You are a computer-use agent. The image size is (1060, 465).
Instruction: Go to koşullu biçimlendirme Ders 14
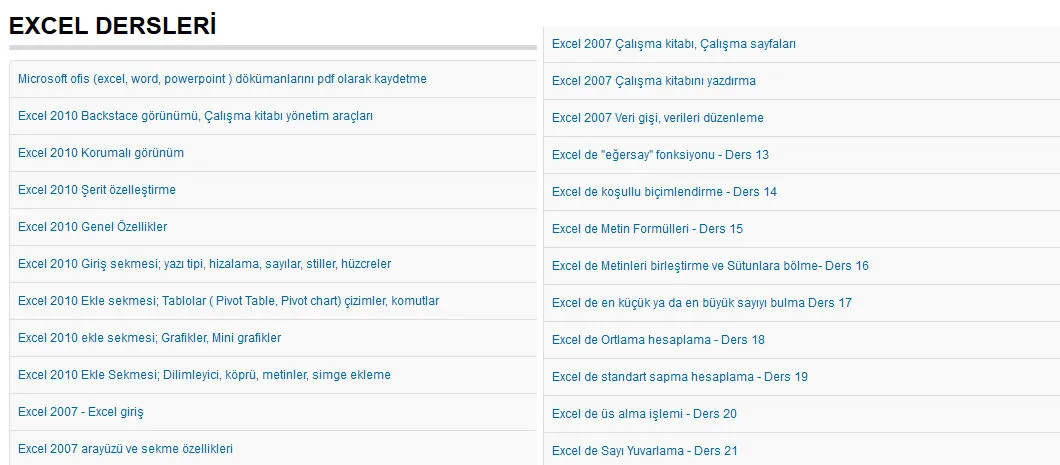click(664, 192)
